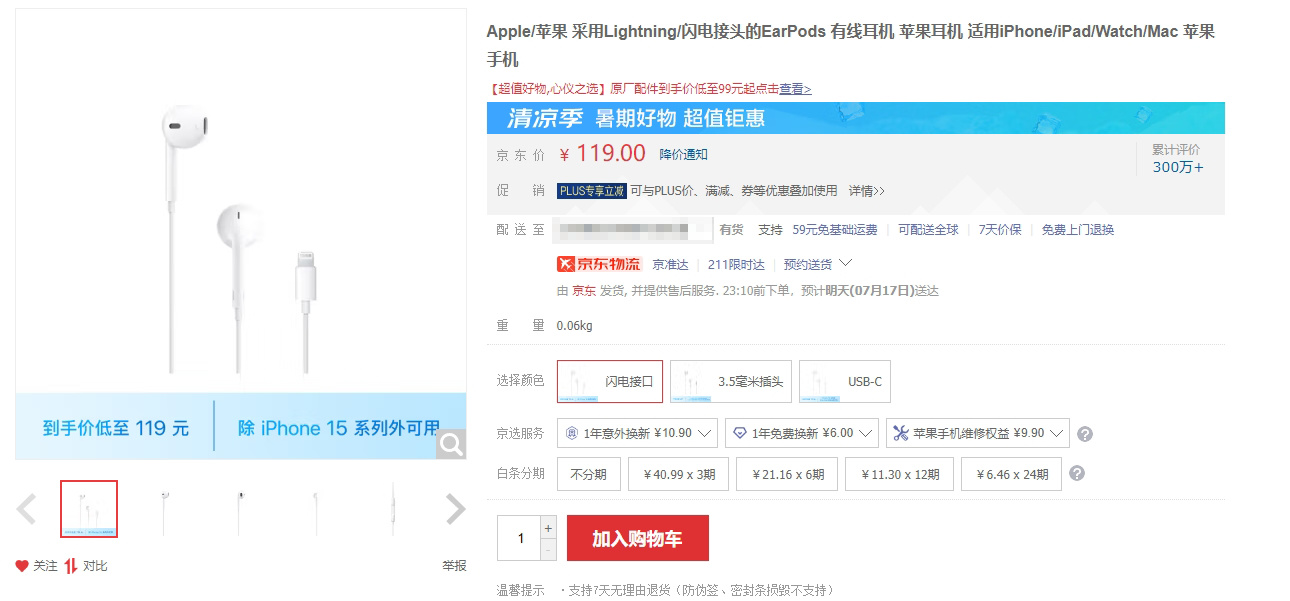Click 举报 report link
The width and height of the screenshot is (1290, 601).
coord(454,566)
